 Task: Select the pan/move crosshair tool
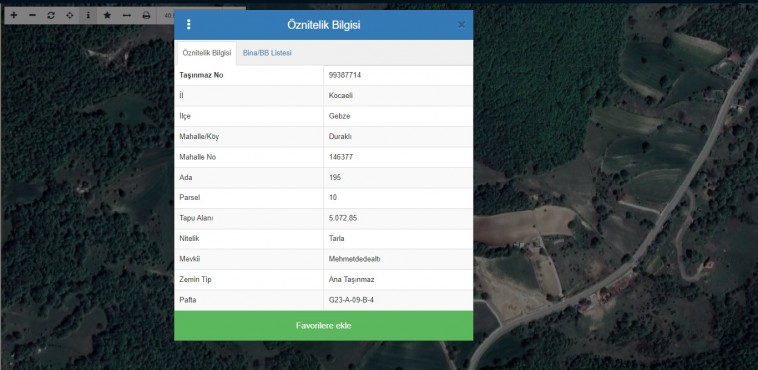70,15
